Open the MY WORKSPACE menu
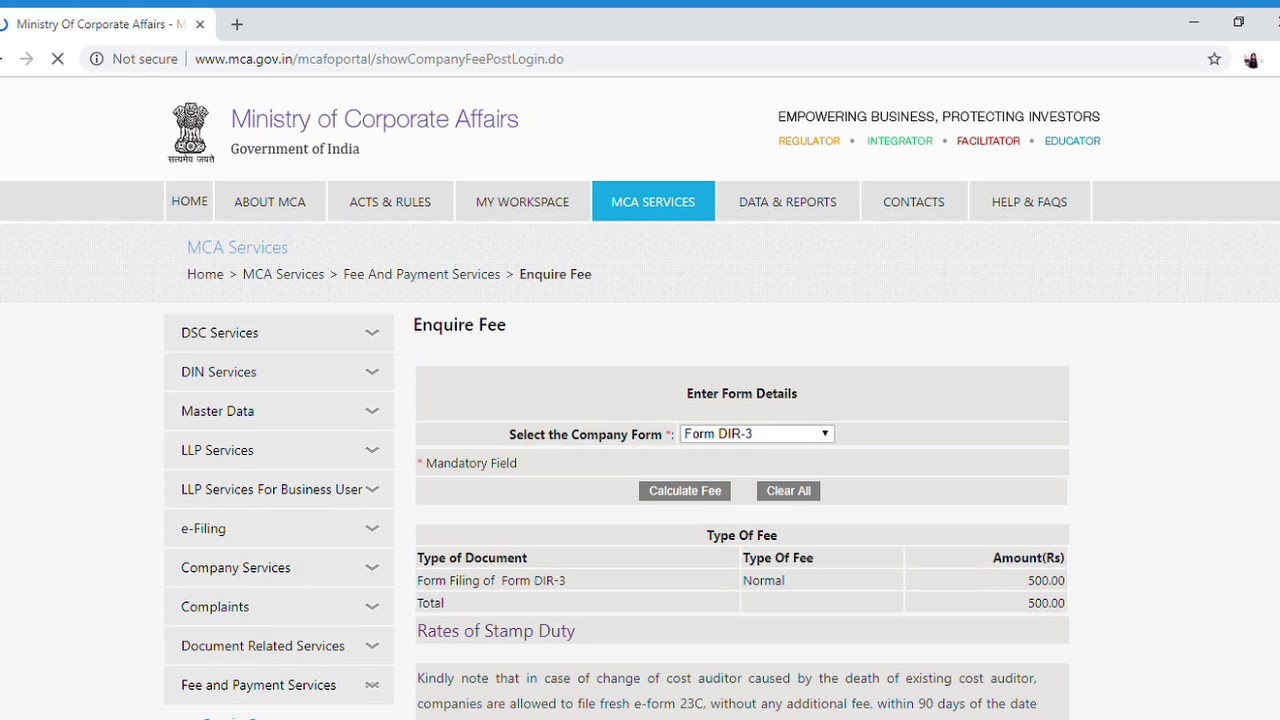 click(522, 201)
